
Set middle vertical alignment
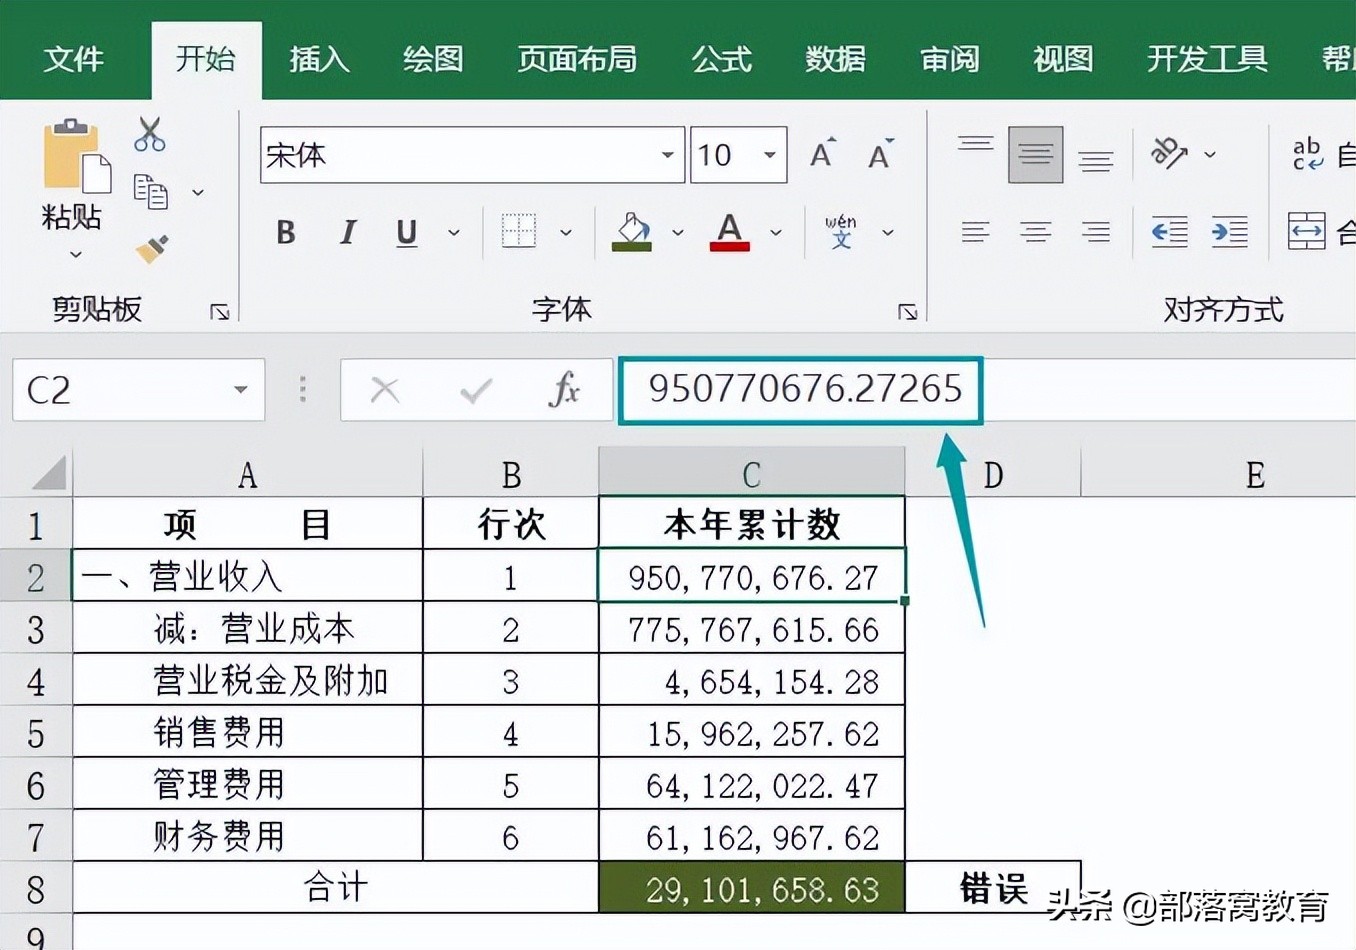click(x=1035, y=155)
